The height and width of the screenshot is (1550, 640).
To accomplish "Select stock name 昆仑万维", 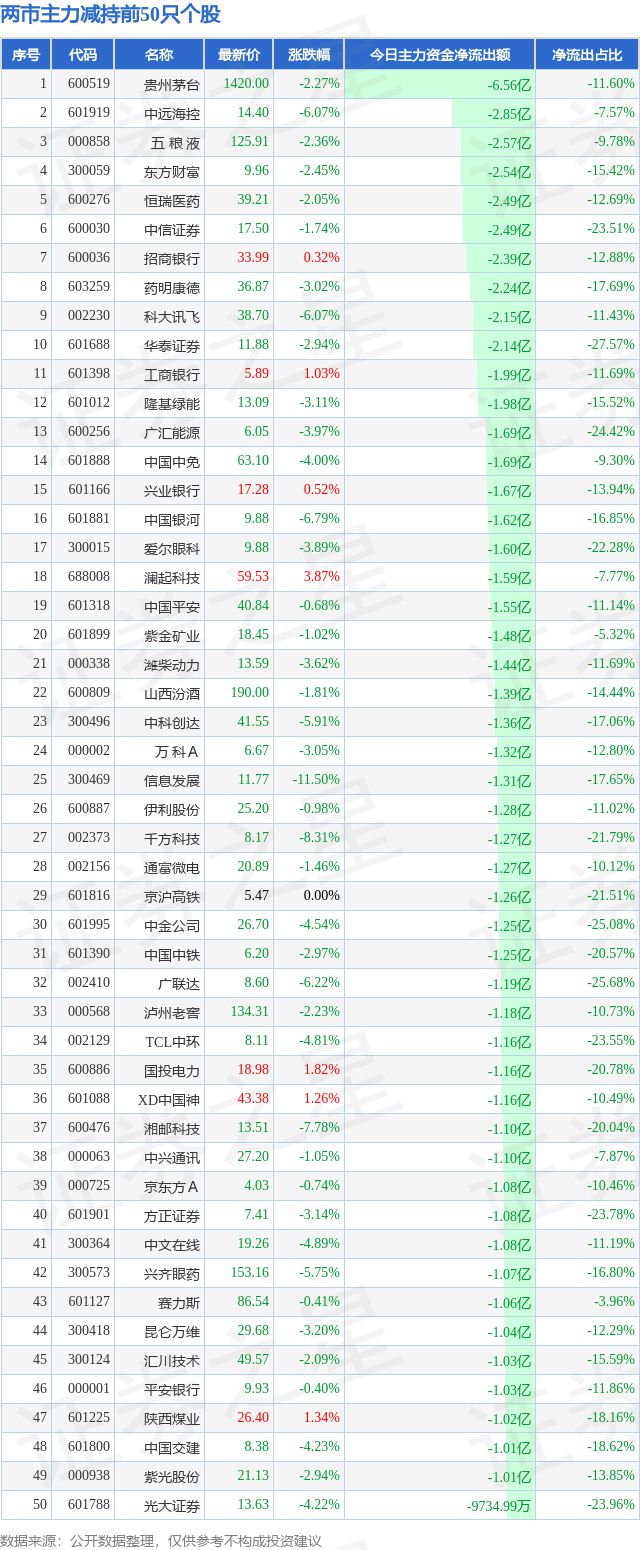I will [x=172, y=1331].
